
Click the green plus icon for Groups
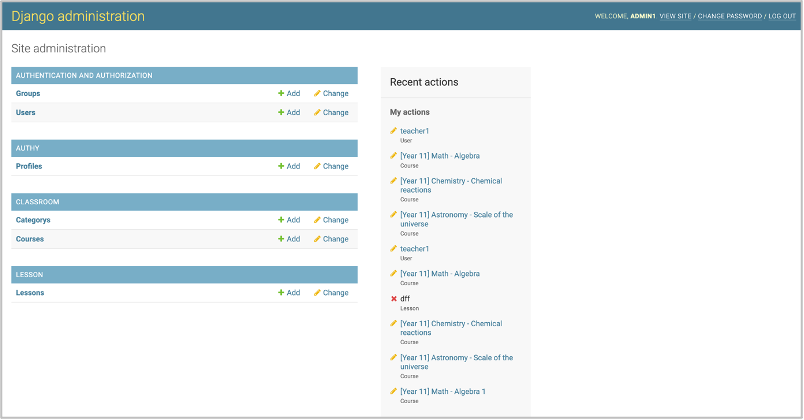pos(281,94)
